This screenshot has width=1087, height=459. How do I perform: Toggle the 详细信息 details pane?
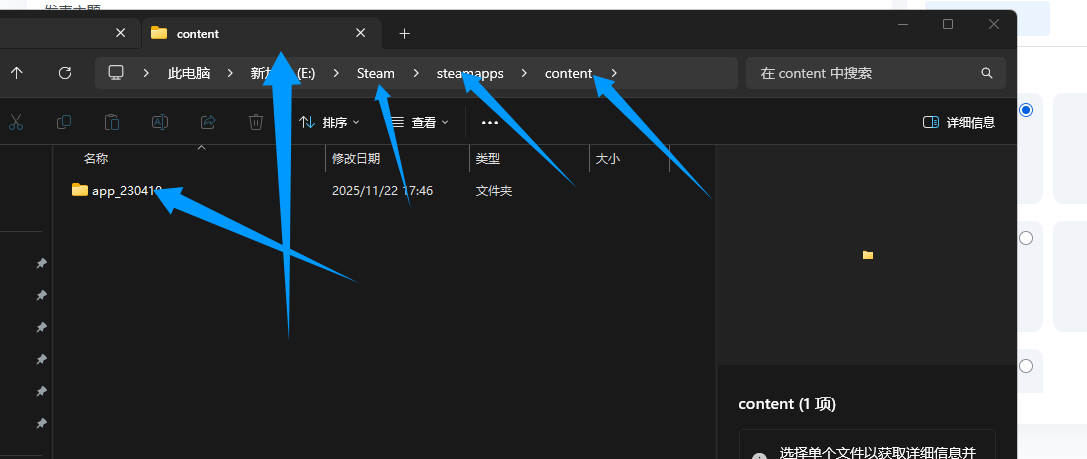[958, 122]
